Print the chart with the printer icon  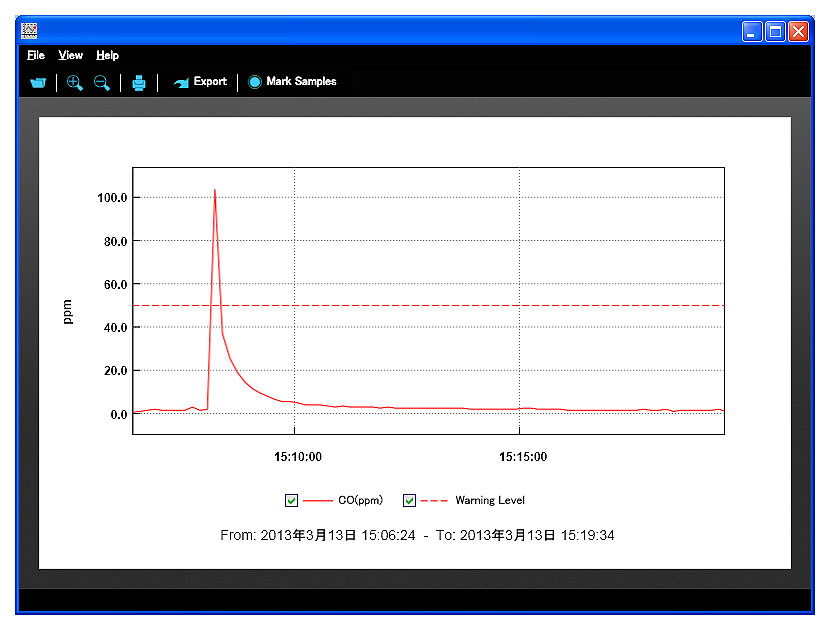tap(139, 83)
